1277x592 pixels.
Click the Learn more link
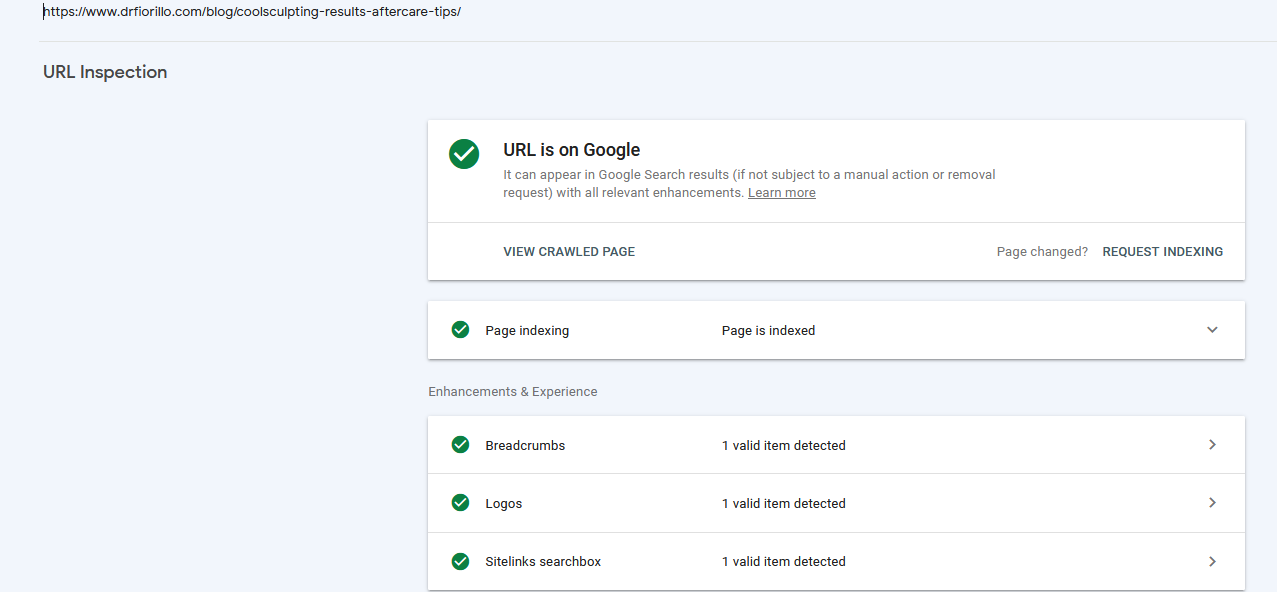(x=781, y=193)
